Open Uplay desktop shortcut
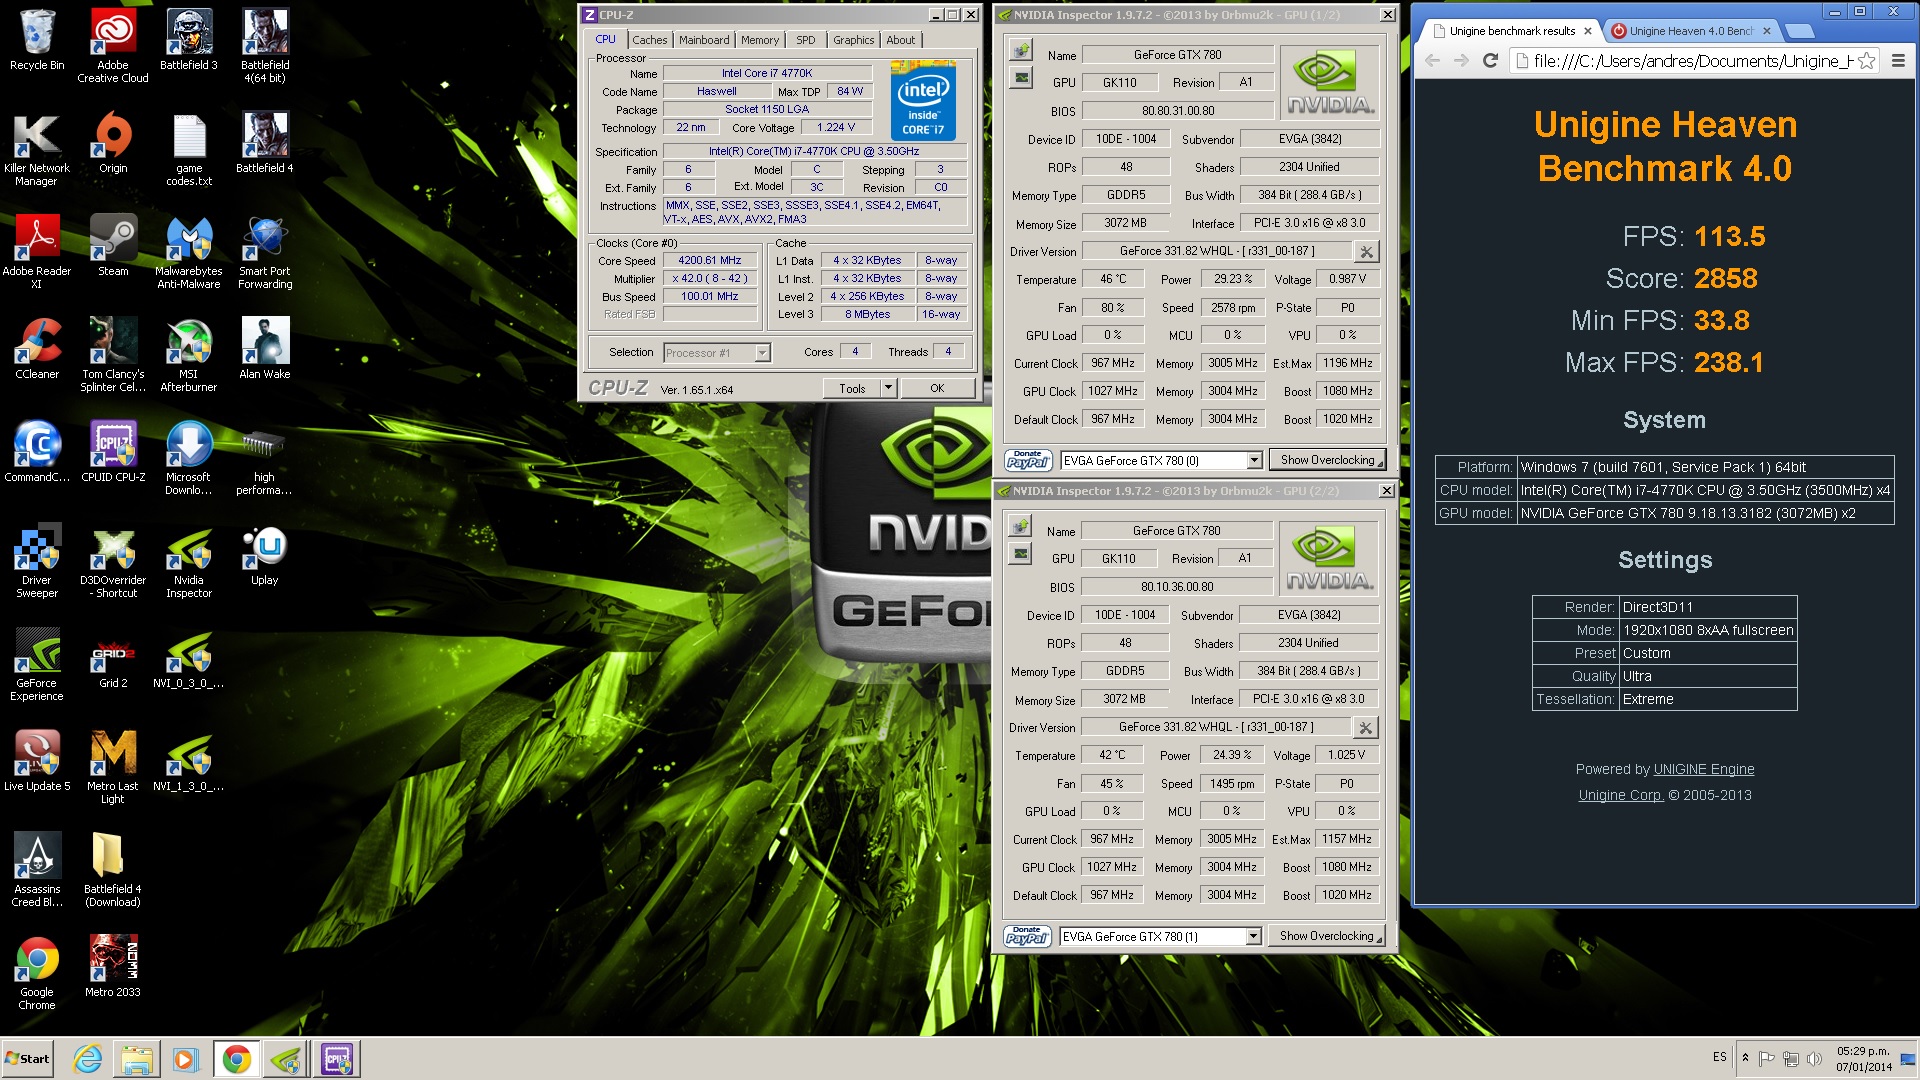Image resolution: width=1920 pixels, height=1080 pixels. click(x=265, y=555)
